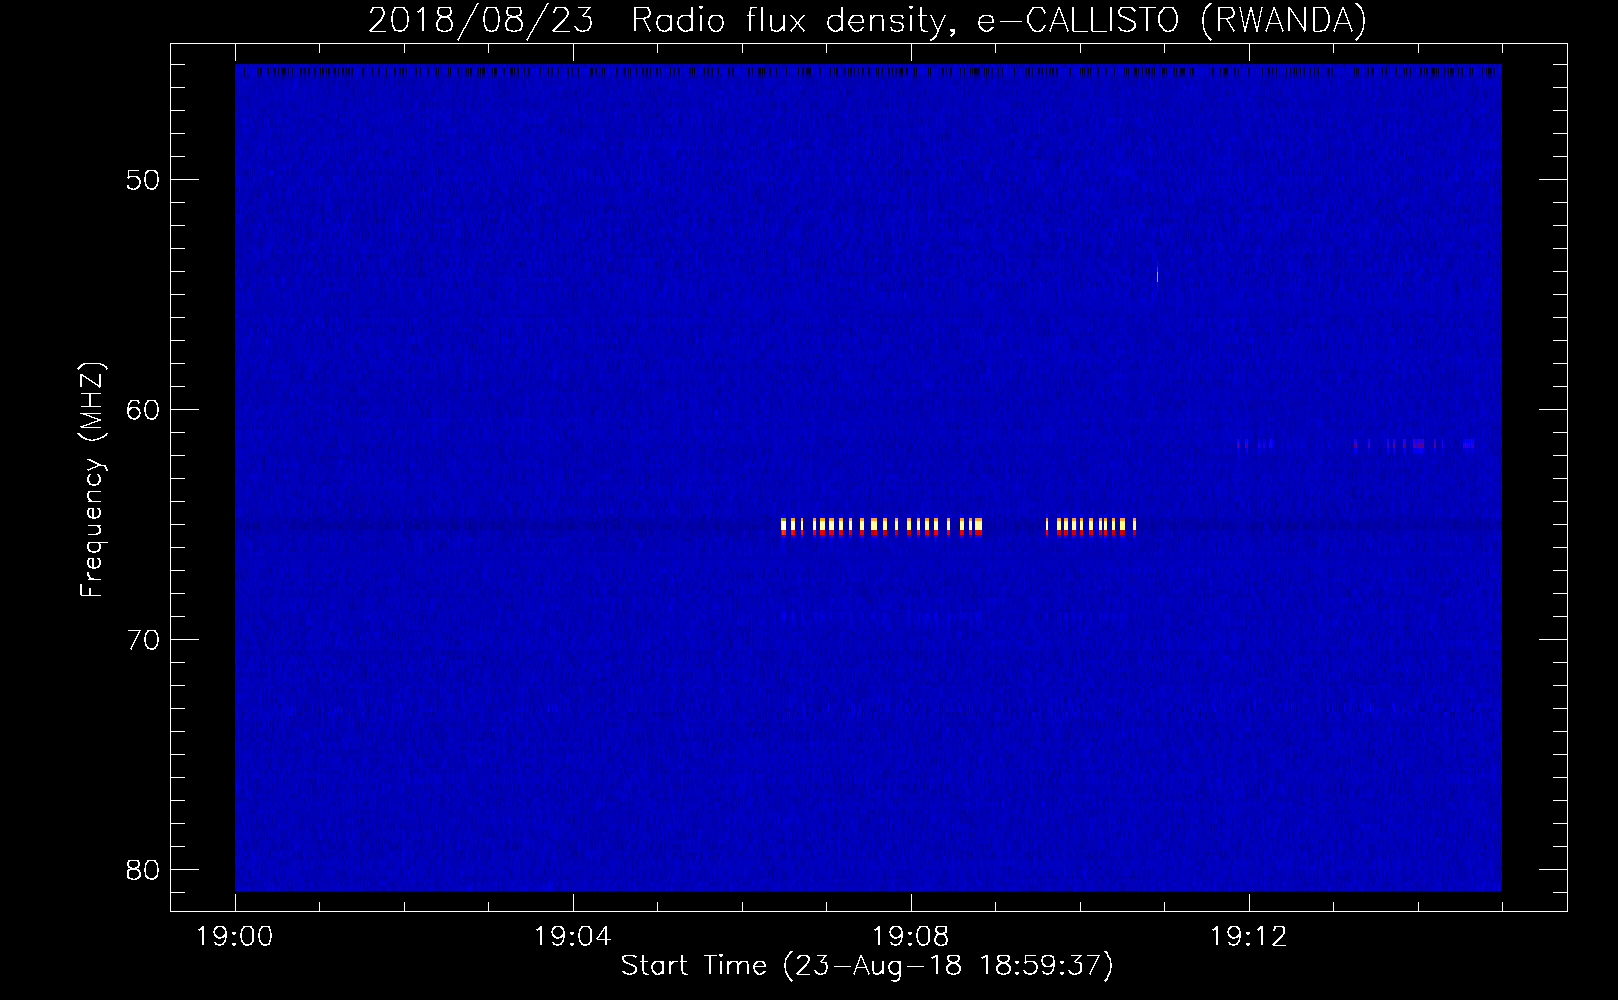1618x1000 pixels.
Task: Click the 'Start Time (23-Aug-18 18:59:37)' label
Action: 867,966
